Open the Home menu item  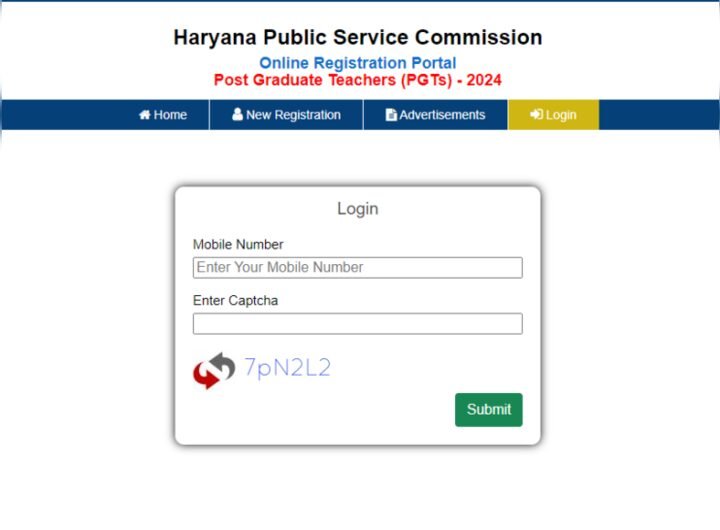163,114
